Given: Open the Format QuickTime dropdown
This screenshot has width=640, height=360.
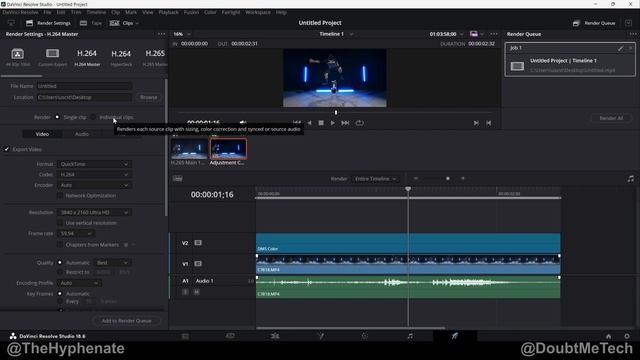Looking at the screenshot, I should click(94, 164).
